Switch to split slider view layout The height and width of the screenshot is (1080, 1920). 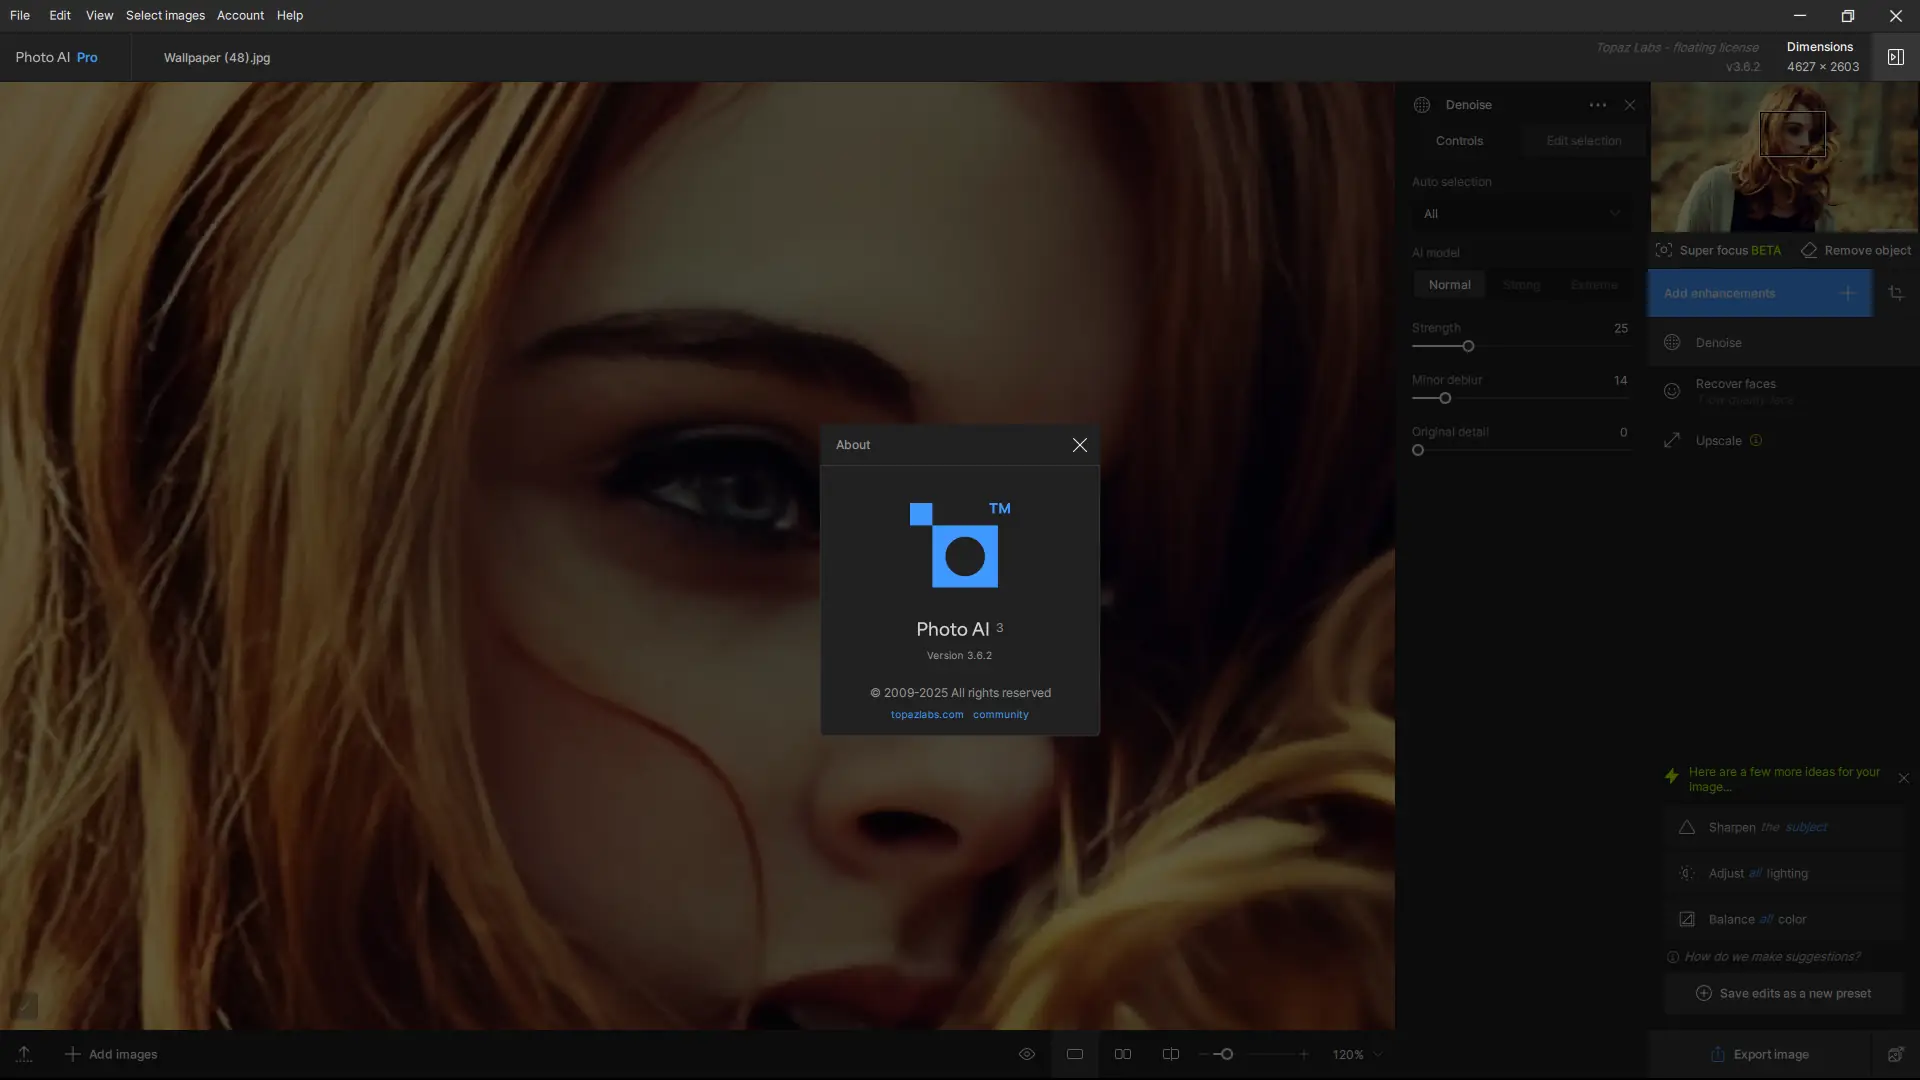tap(1171, 1054)
